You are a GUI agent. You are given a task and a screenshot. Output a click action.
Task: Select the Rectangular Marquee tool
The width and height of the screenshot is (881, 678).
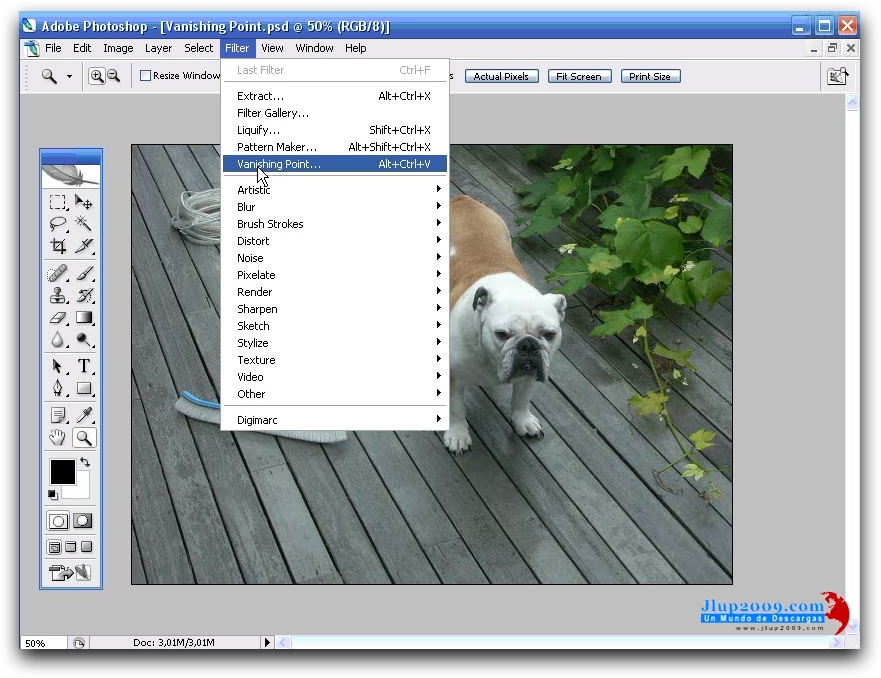[59, 202]
